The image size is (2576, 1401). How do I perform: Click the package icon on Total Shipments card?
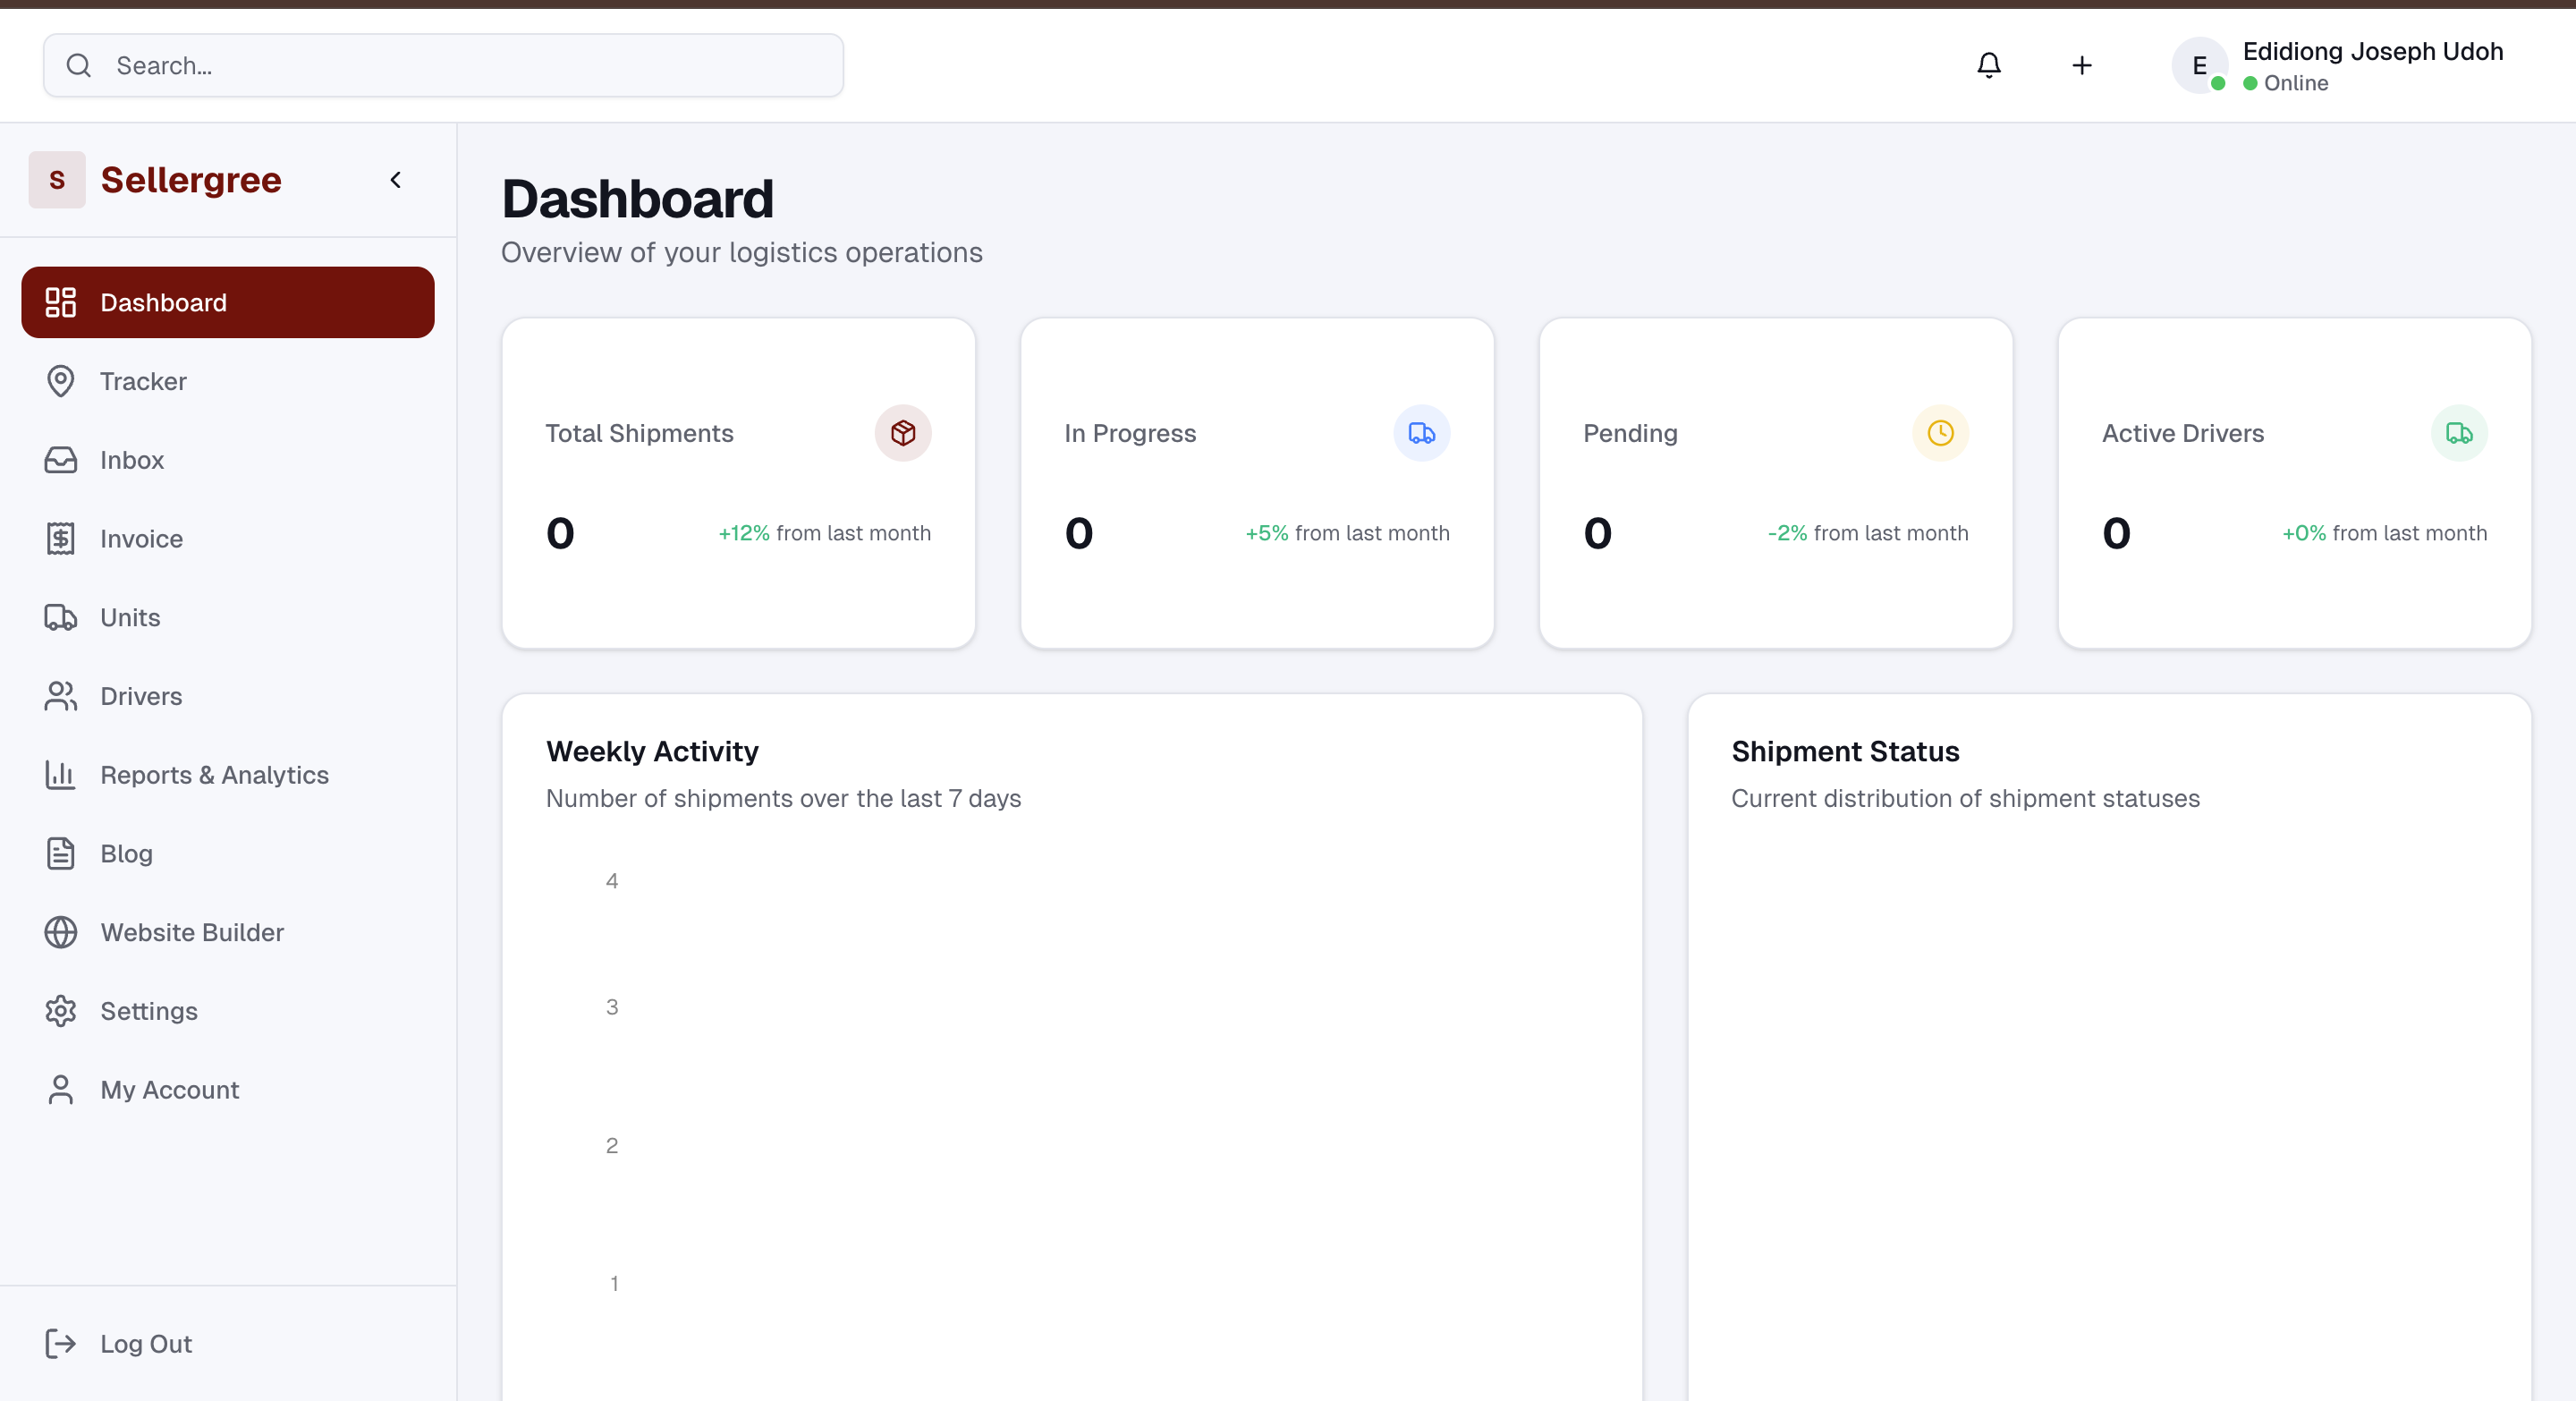903,433
